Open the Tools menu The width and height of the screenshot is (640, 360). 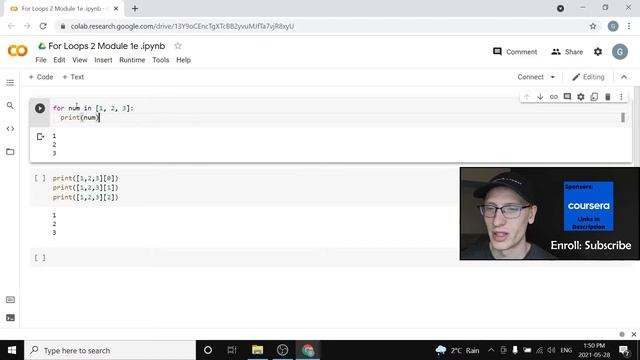[x=160, y=60]
